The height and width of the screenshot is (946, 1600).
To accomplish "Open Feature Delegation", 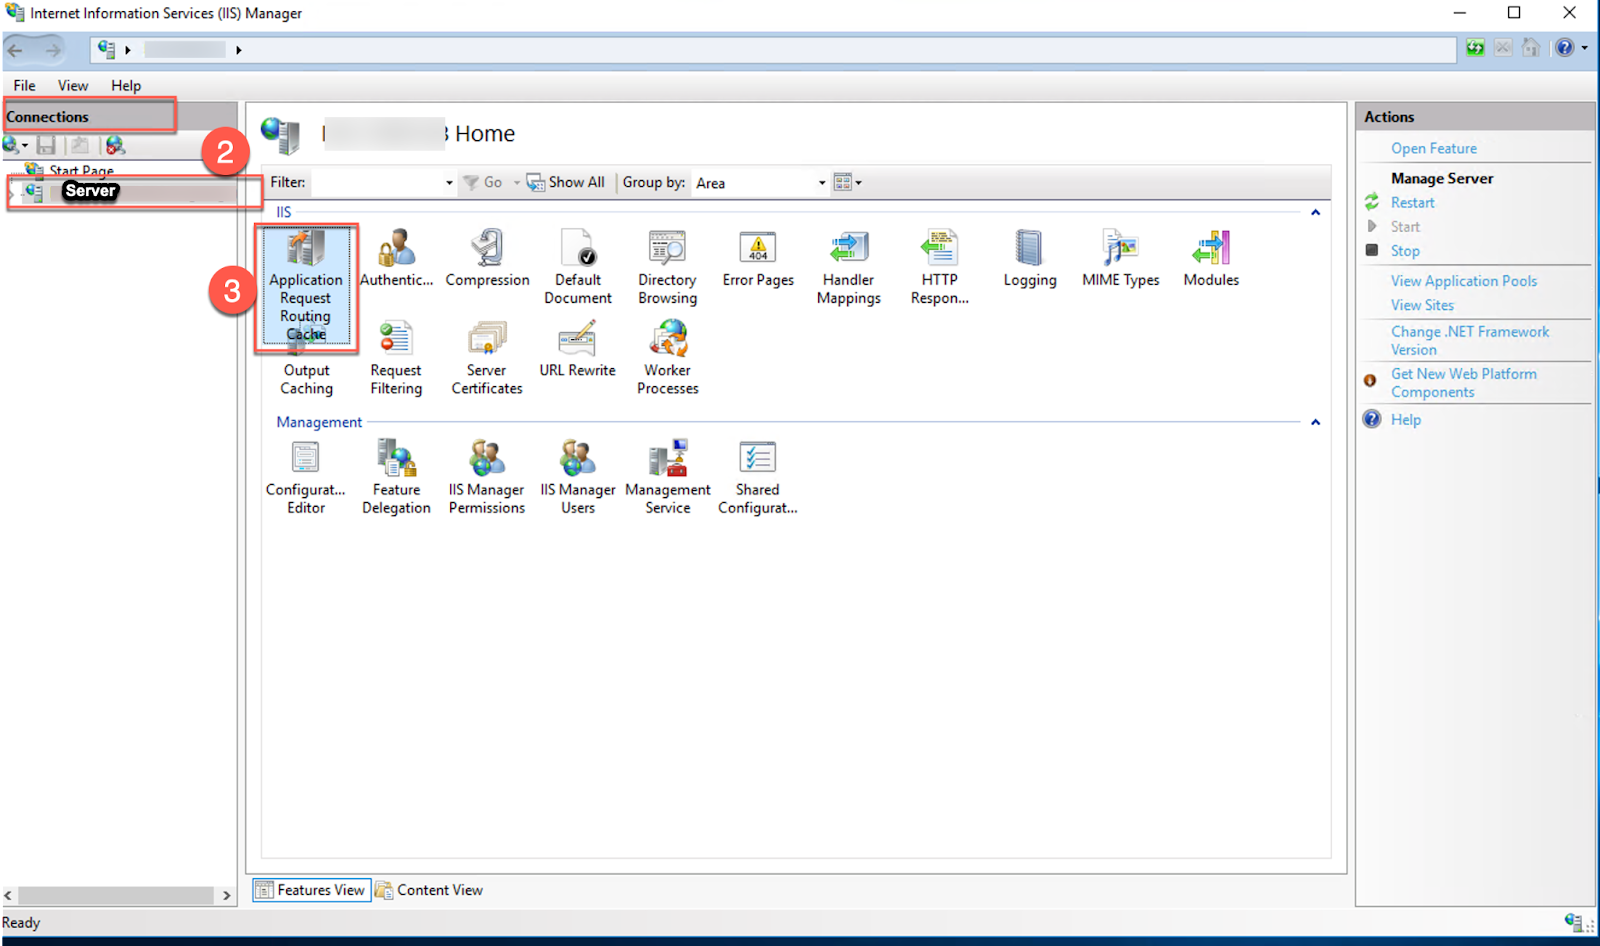I will 396,478.
